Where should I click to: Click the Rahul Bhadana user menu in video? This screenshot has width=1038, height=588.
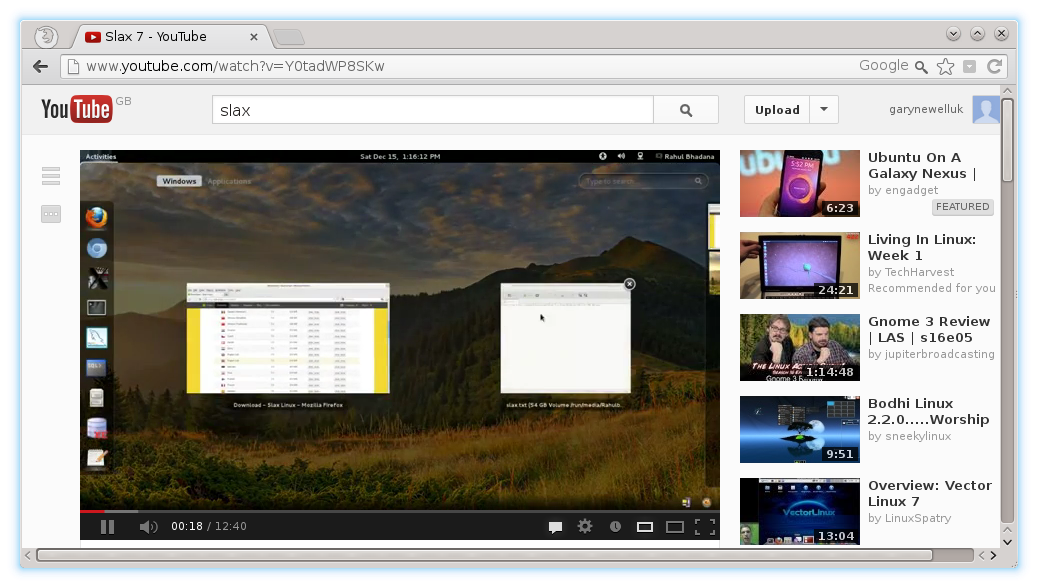pos(684,157)
